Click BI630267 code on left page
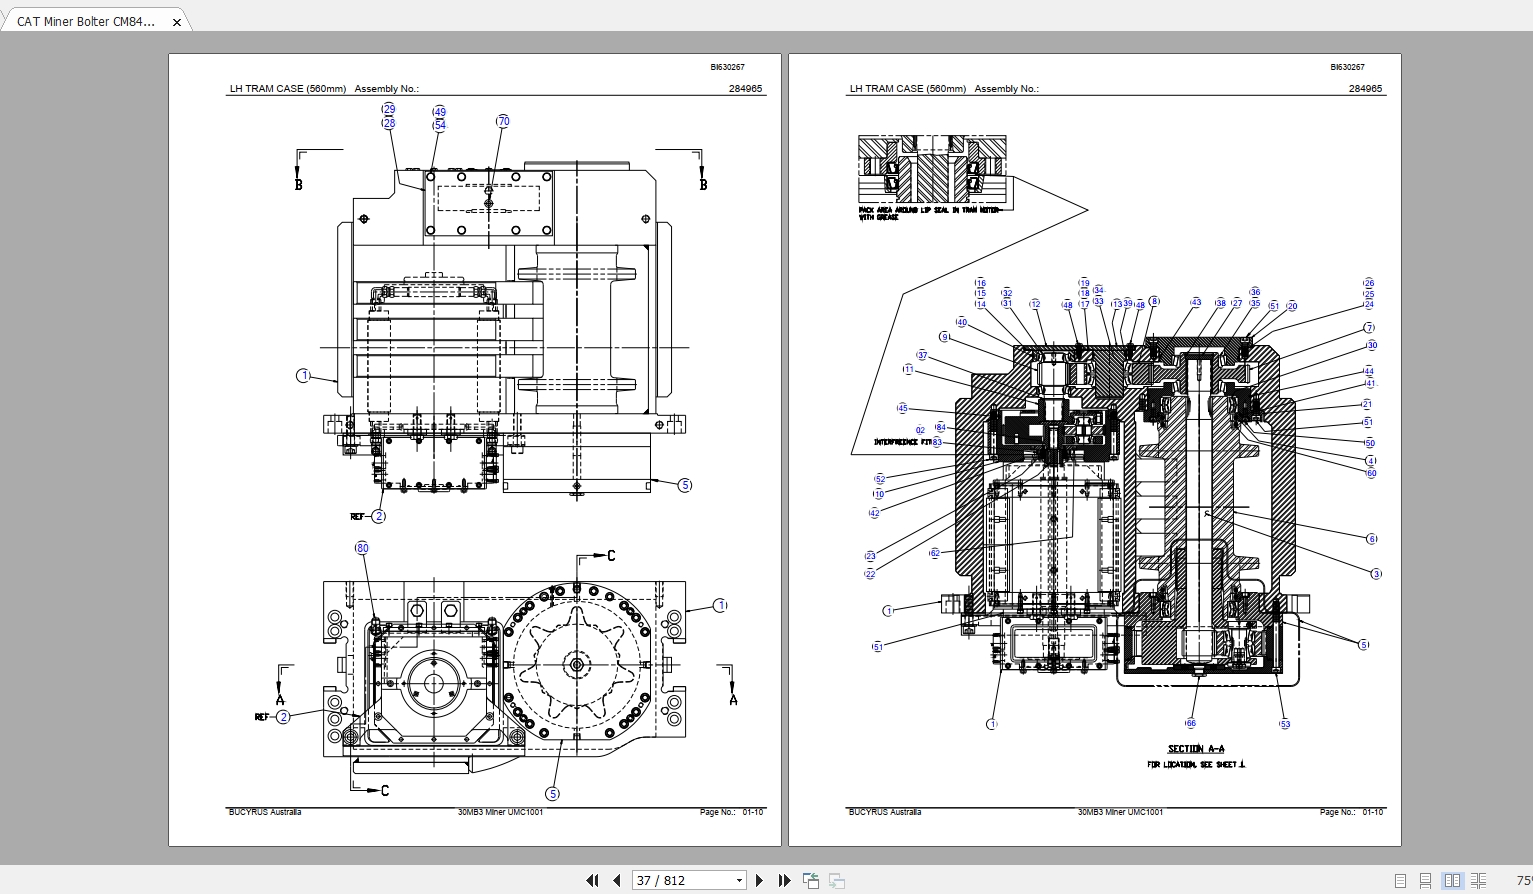 coord(727,67)
